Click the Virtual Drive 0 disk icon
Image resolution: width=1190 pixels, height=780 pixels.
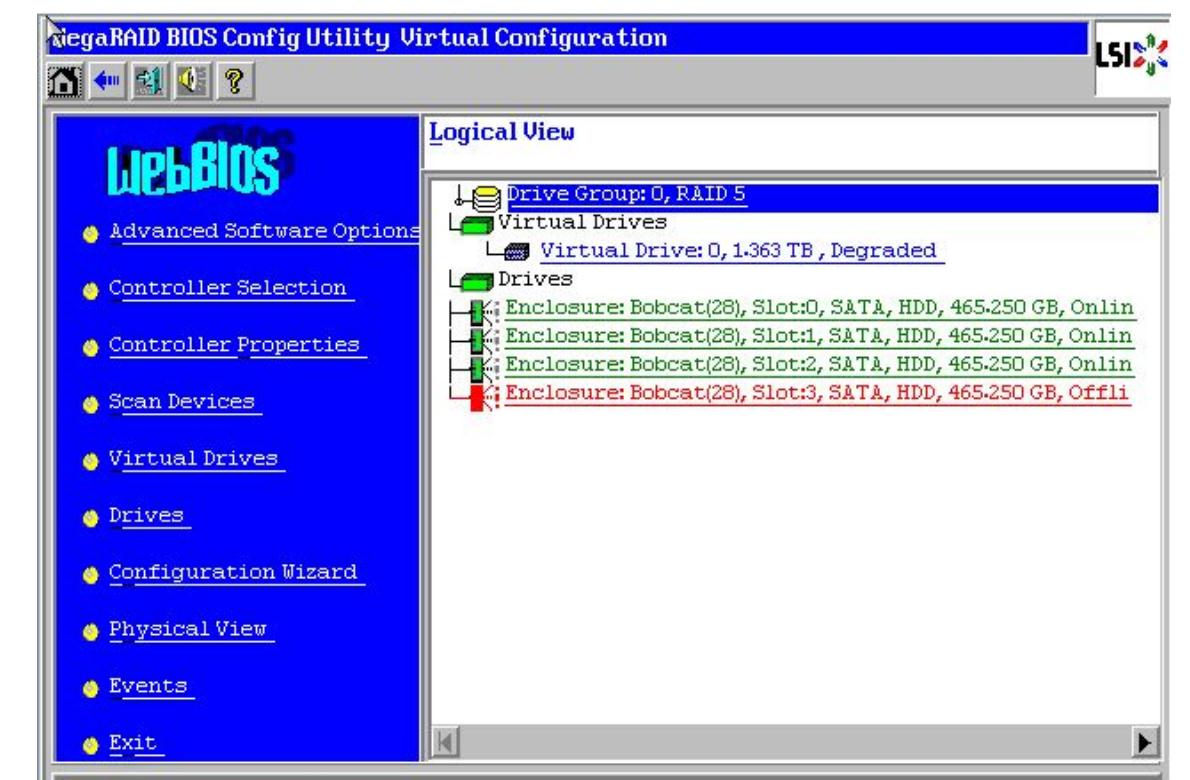click(x=517, y=252)
